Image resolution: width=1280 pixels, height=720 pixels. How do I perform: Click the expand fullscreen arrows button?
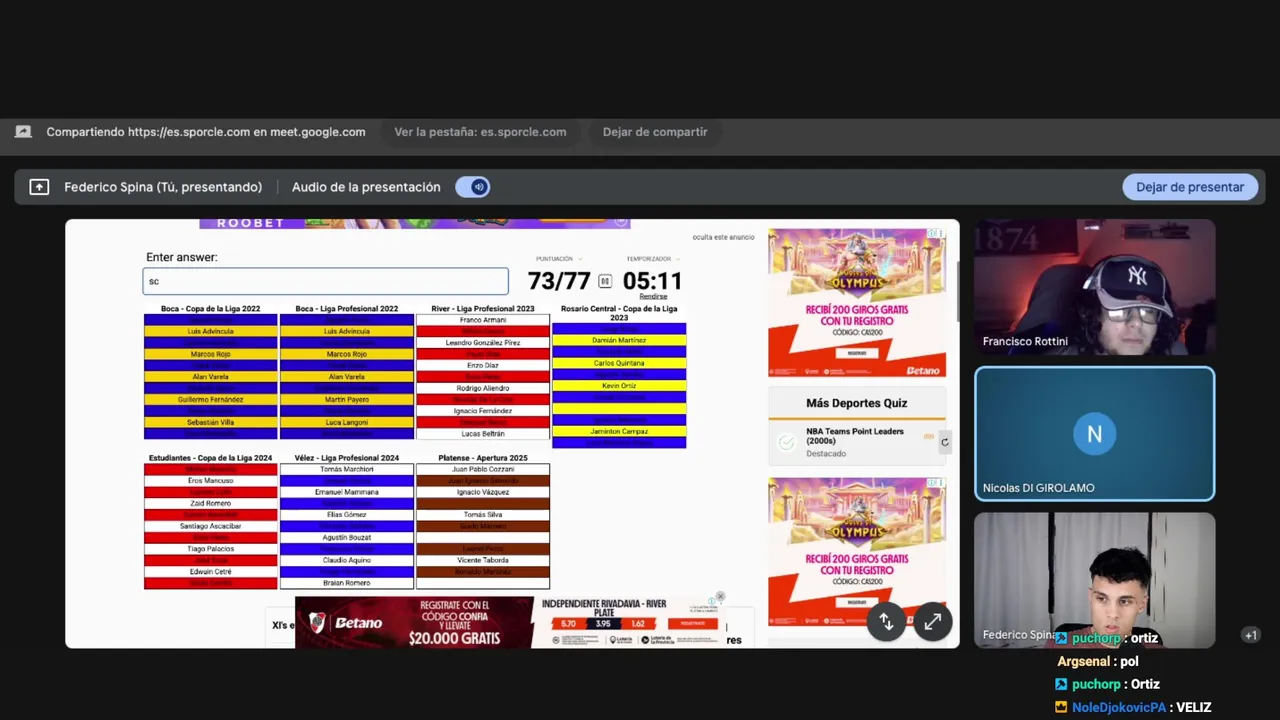(932, 622)
